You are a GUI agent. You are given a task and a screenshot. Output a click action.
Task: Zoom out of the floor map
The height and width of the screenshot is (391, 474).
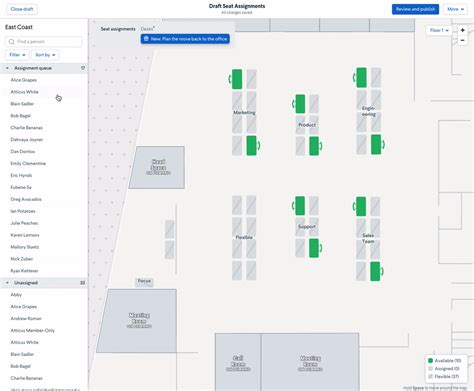pyautogui.click(x=462, y=40)
